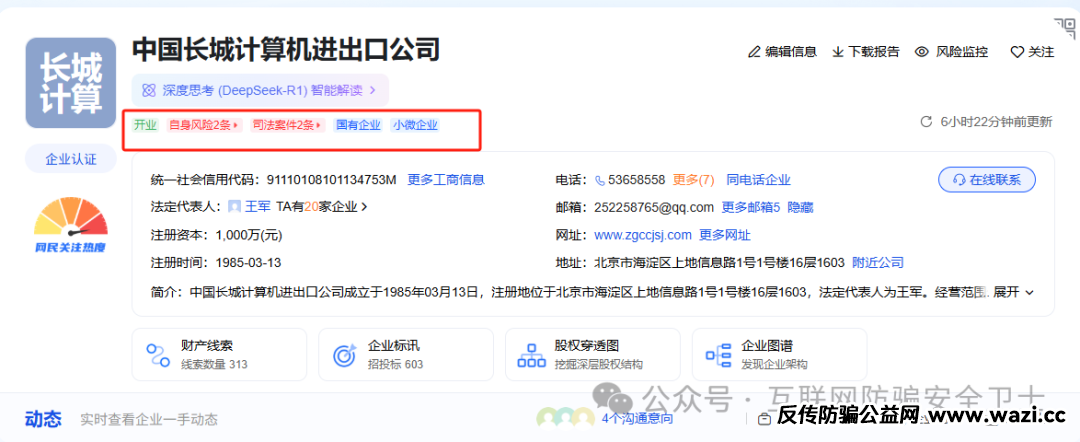
Task: Click email 252258765@qq.com
Action: point(654,207)
